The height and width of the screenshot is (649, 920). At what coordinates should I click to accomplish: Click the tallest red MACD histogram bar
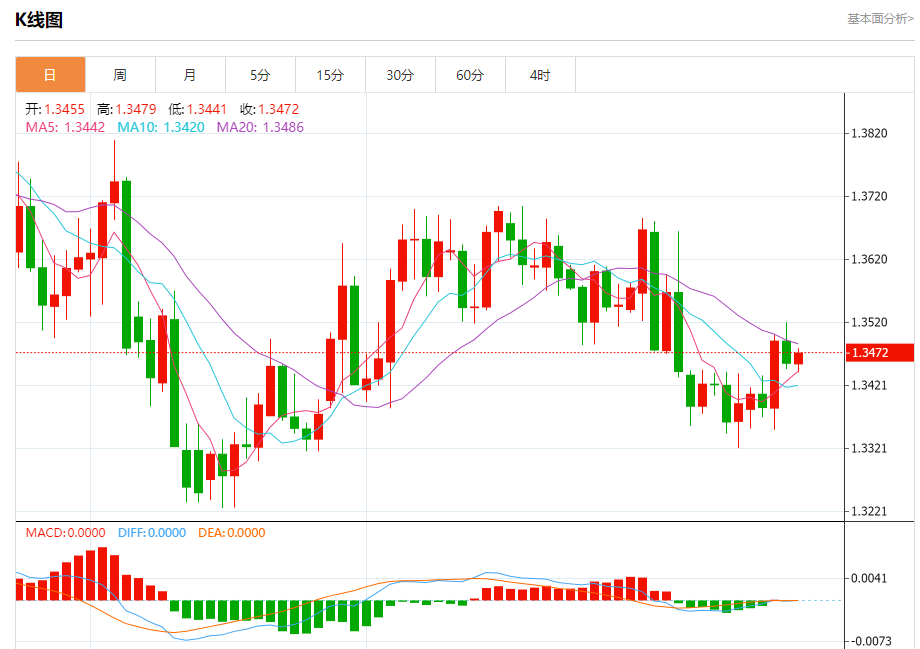[103, 574]
